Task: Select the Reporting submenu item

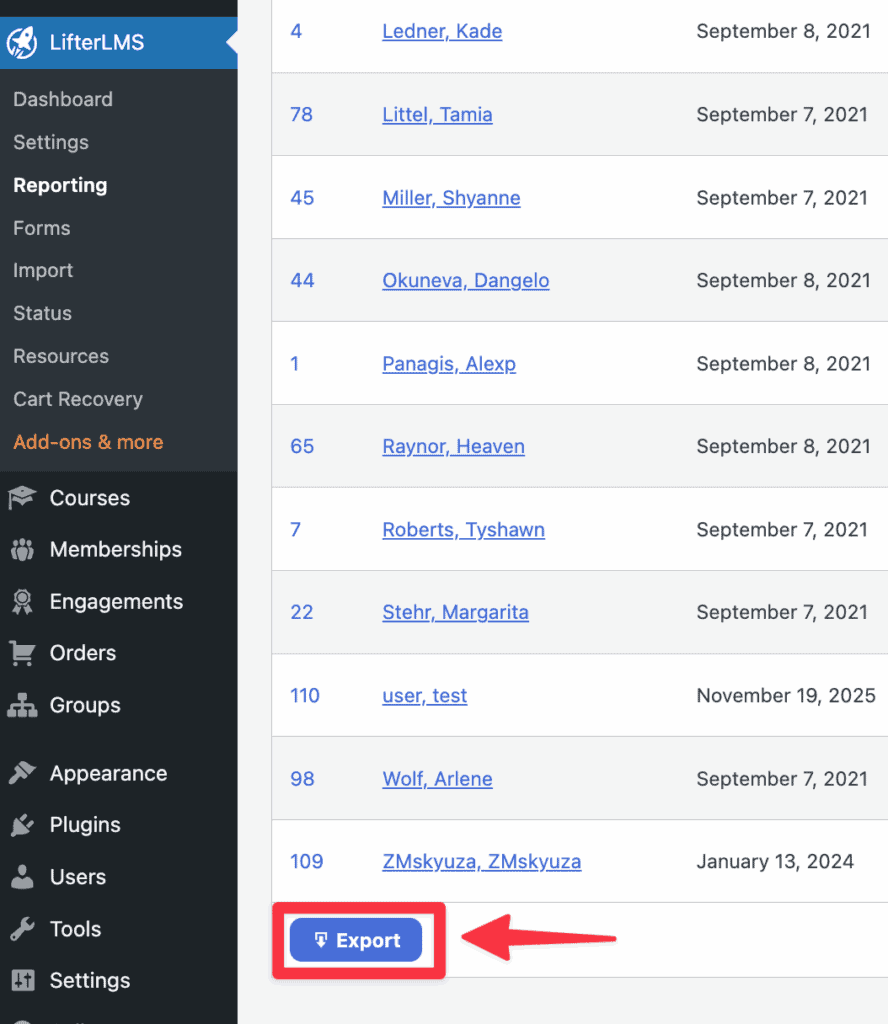Action: [60, 185]
